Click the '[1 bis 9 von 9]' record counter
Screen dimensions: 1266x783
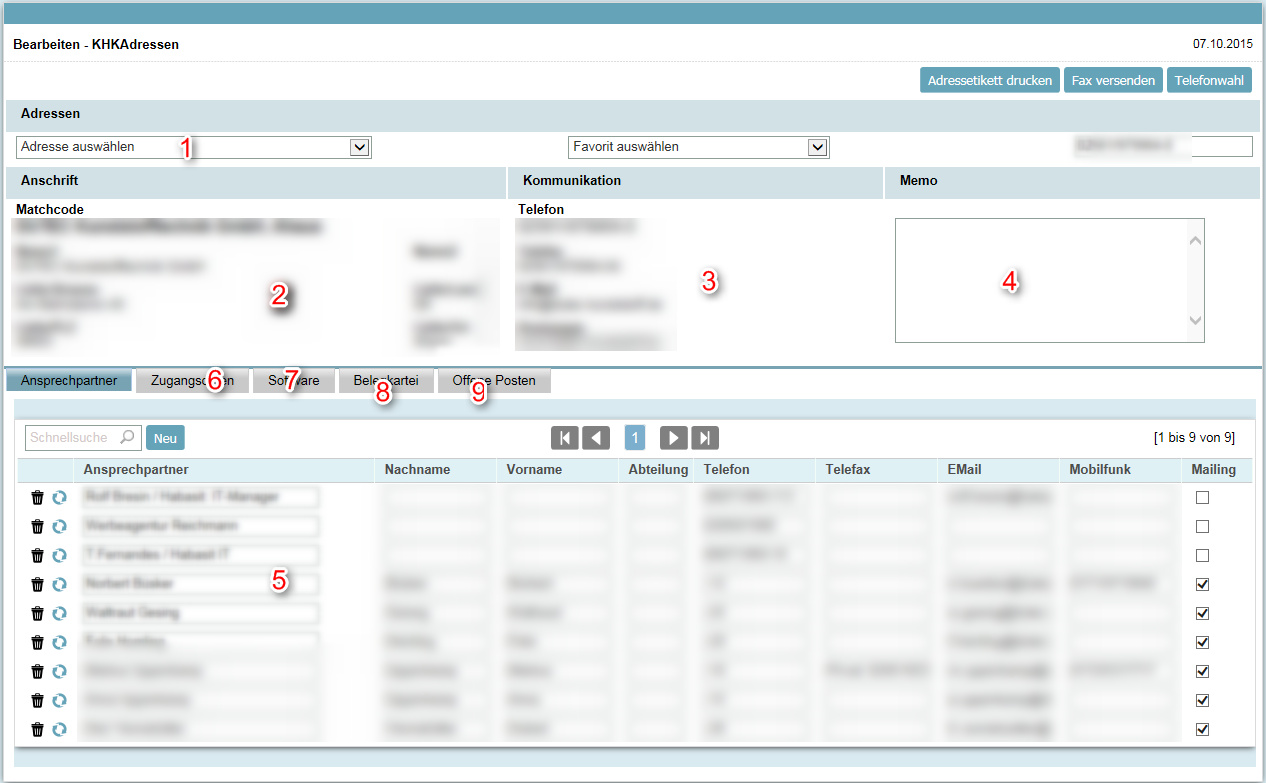[1194, 438]
